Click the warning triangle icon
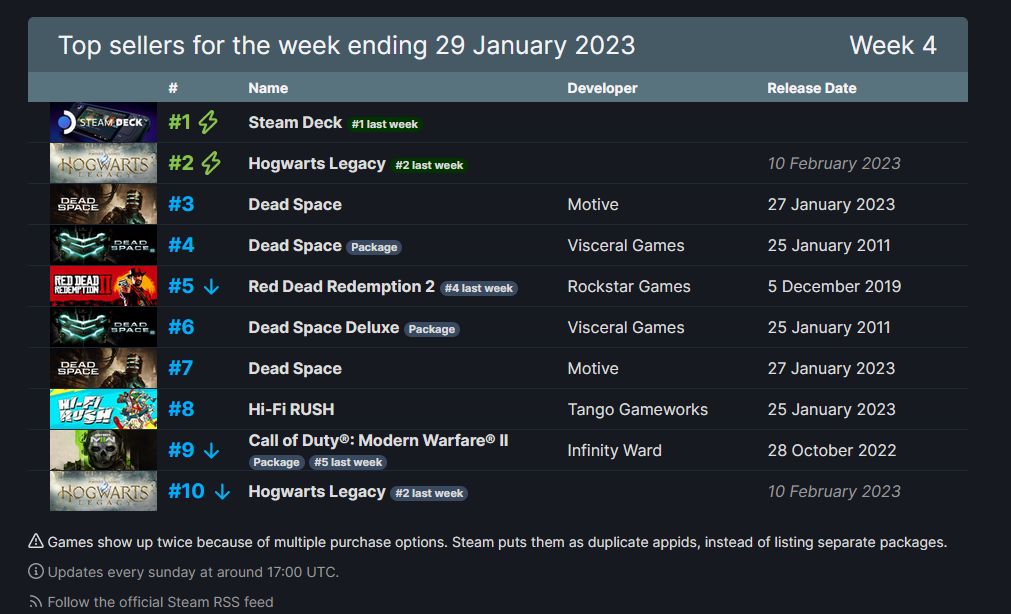Screen dimensions: 1011x614 (x=36, y=542)
